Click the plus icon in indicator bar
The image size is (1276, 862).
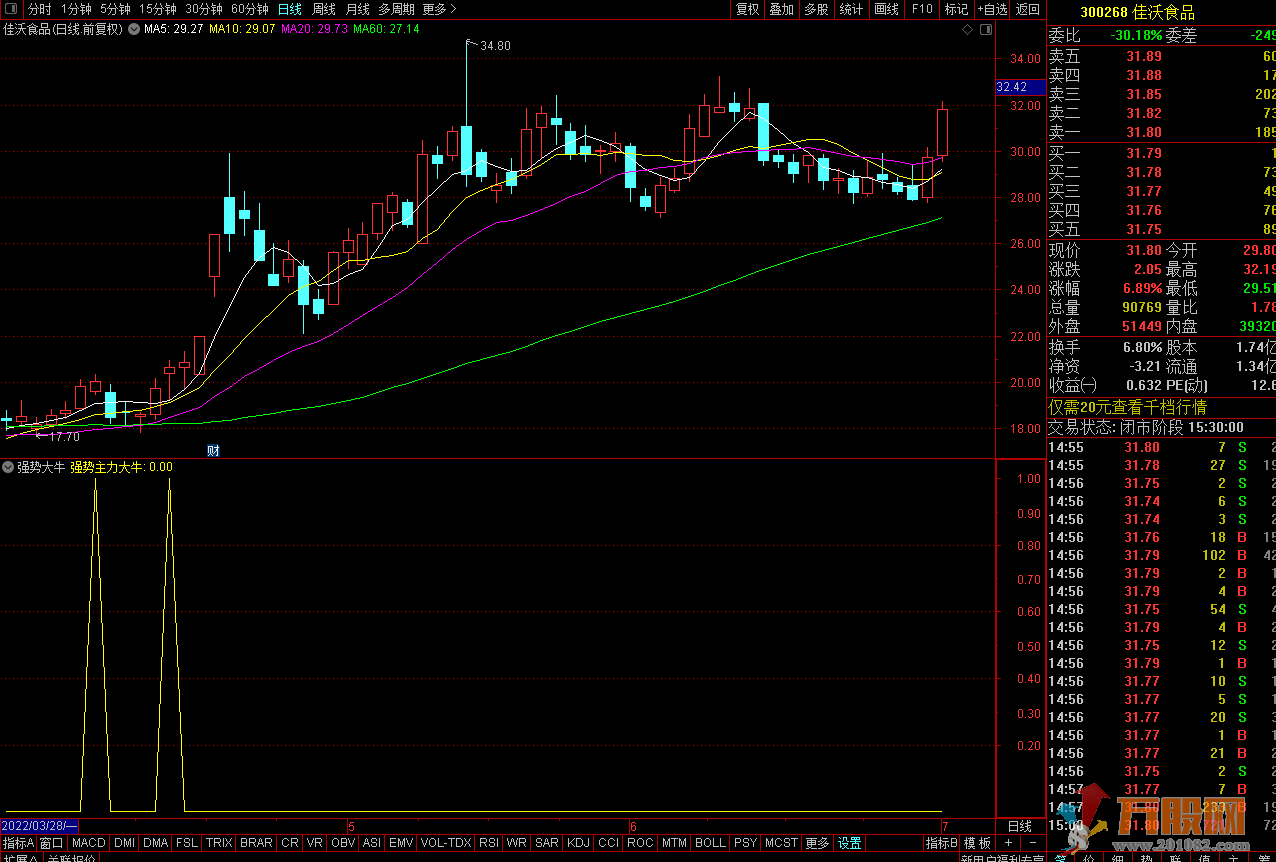click(x=1008, y=843)
